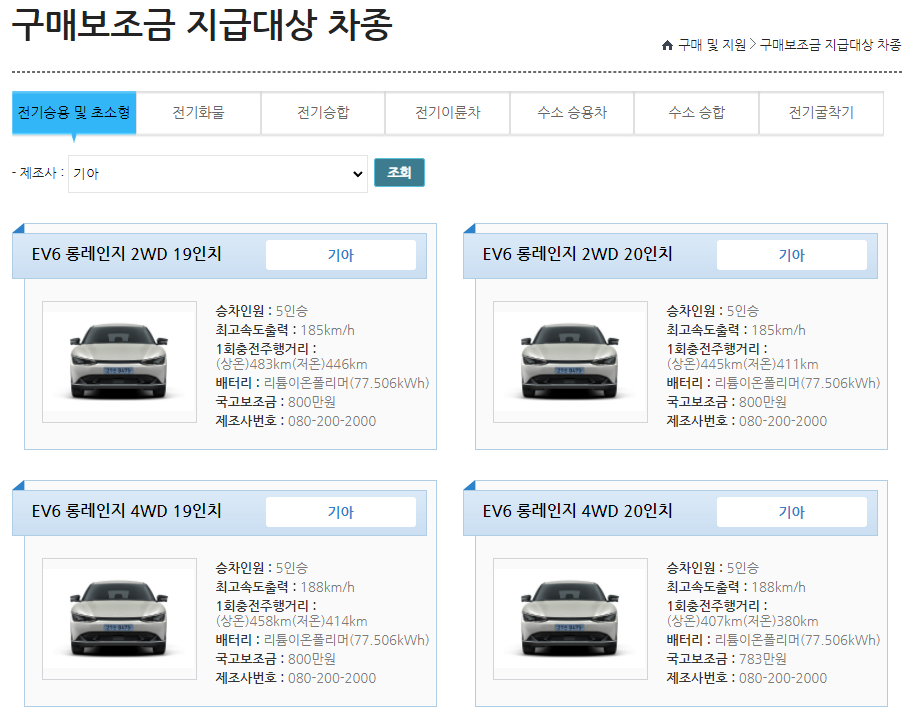Click 최고속도출력 185km/h in 2WD 20인치 card

tap(736, 330)
